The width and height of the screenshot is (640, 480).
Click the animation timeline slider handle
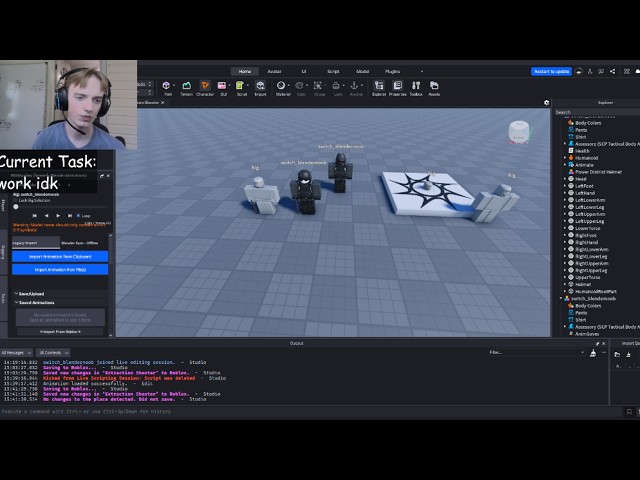click(16, 207)
